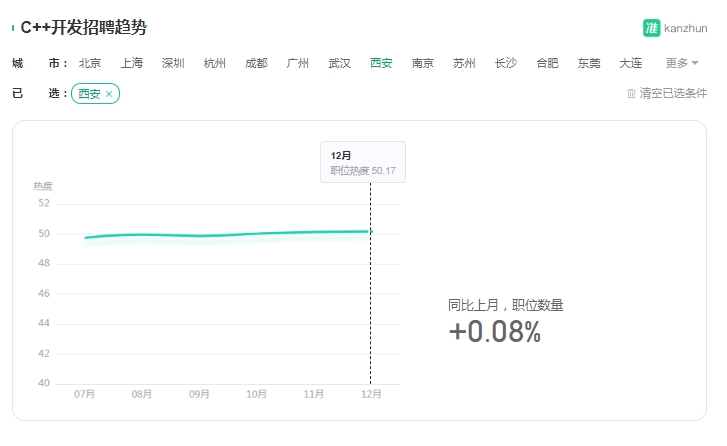
Task: Click the trash icon to clear conditions
Action: pos(631,94)
